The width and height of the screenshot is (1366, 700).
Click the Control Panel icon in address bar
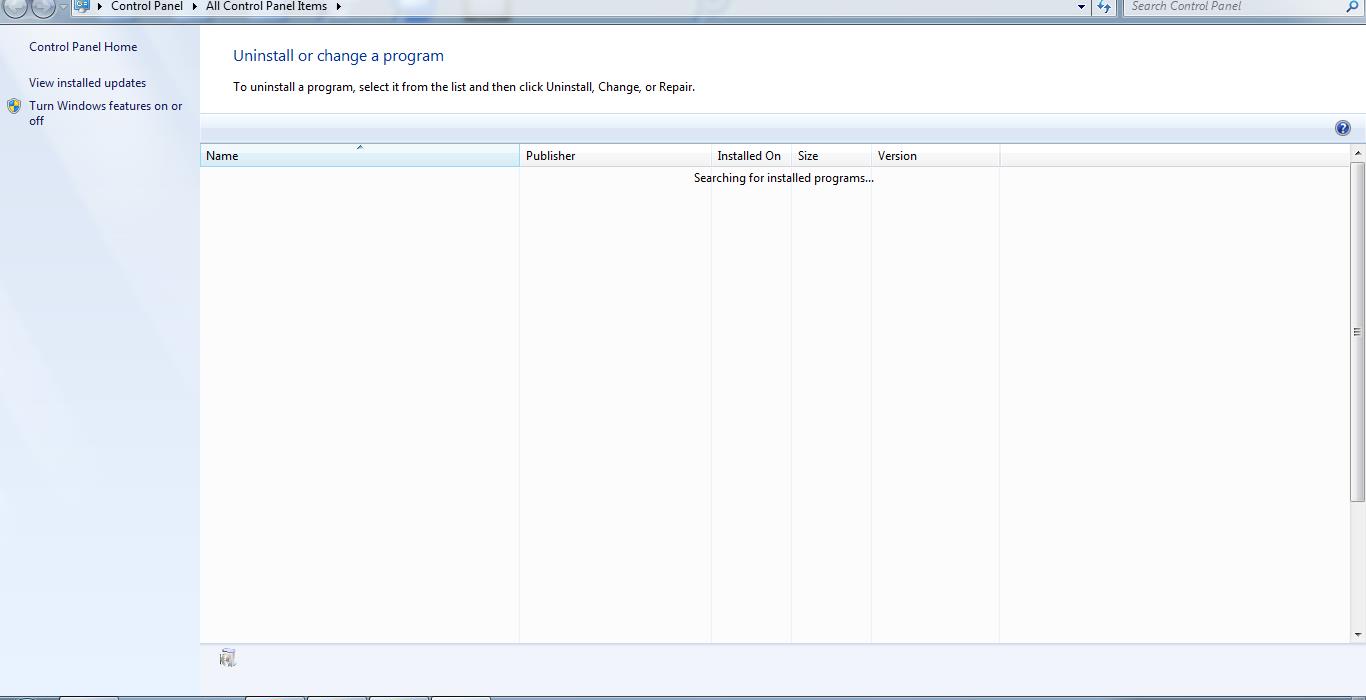82,6
